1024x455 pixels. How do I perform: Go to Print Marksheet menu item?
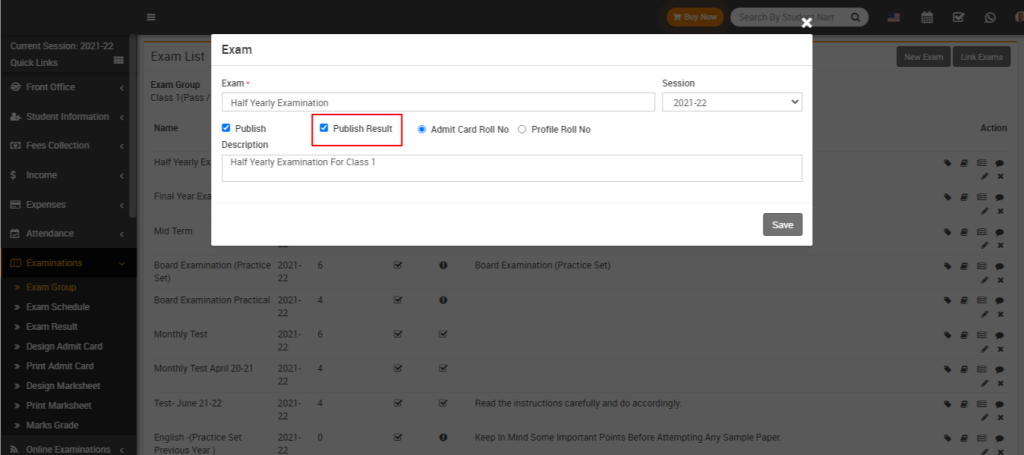(x=58, y=405)
